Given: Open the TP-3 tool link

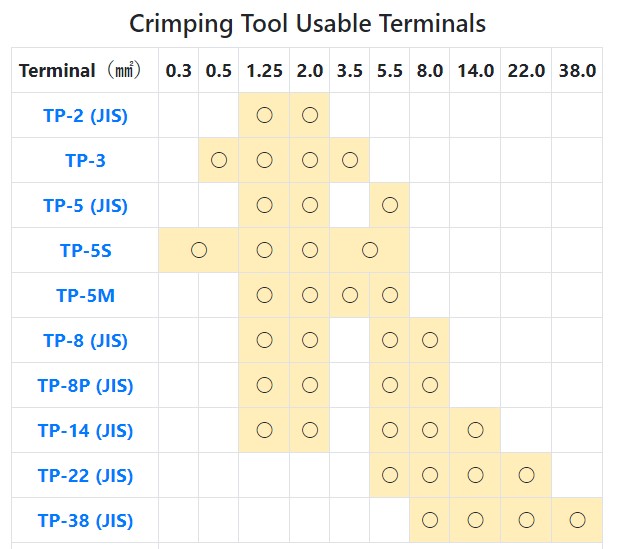Looking at the screenshot, I should pos(85,160).
